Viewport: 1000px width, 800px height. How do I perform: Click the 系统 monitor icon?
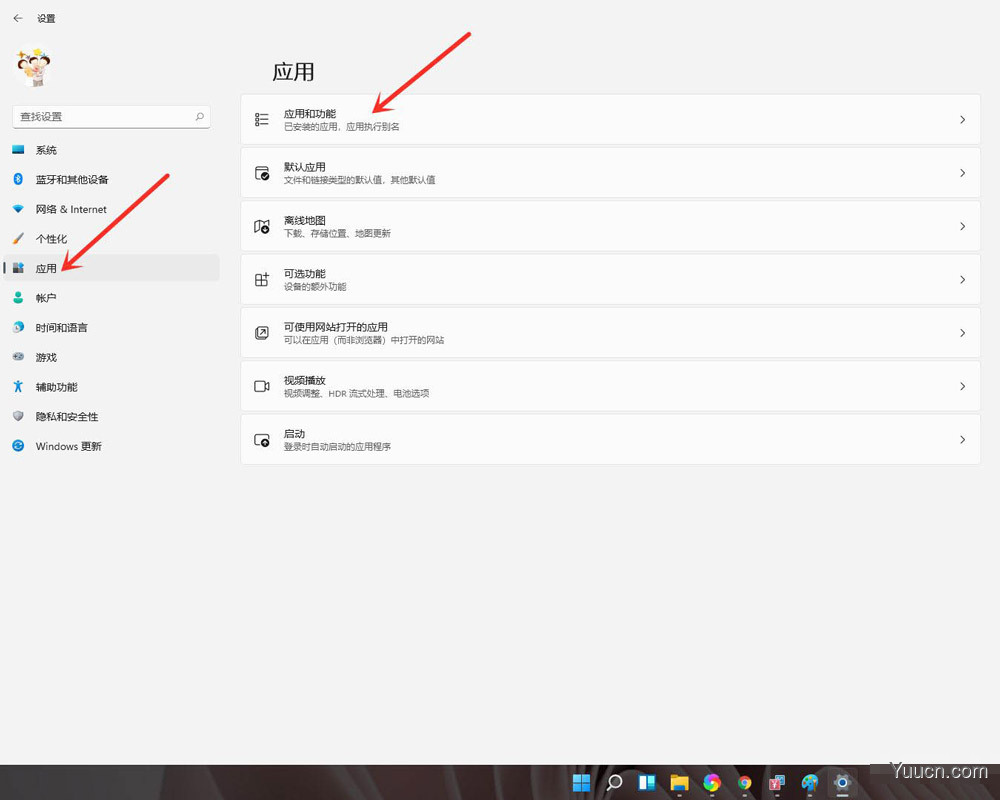pos(18,150)
